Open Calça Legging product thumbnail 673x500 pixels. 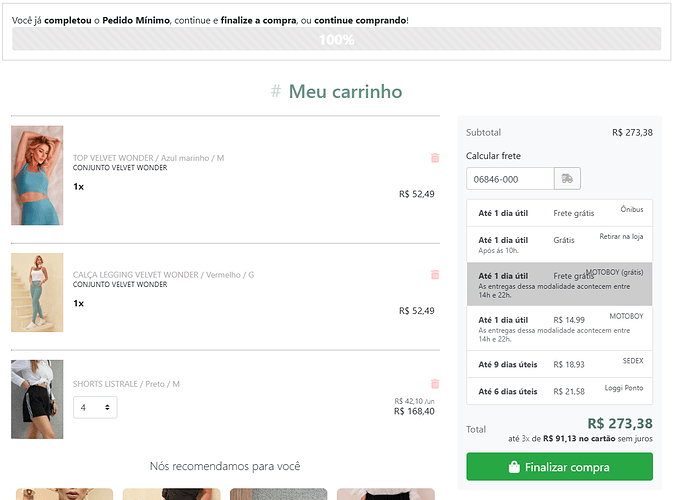point(37,292)
